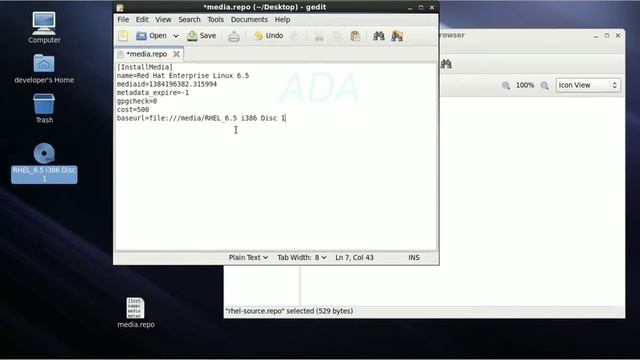Maximize the file browser window

(x=607, y=36)
